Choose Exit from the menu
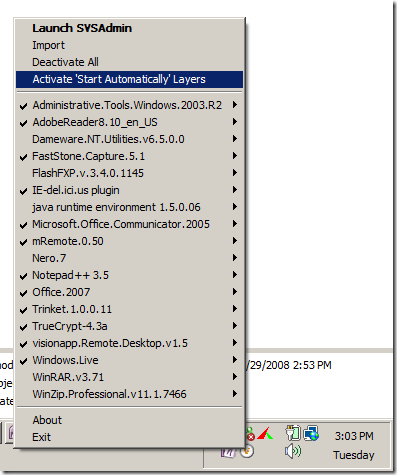This screenshot has height=475, width=397. (x=129, y=437)
